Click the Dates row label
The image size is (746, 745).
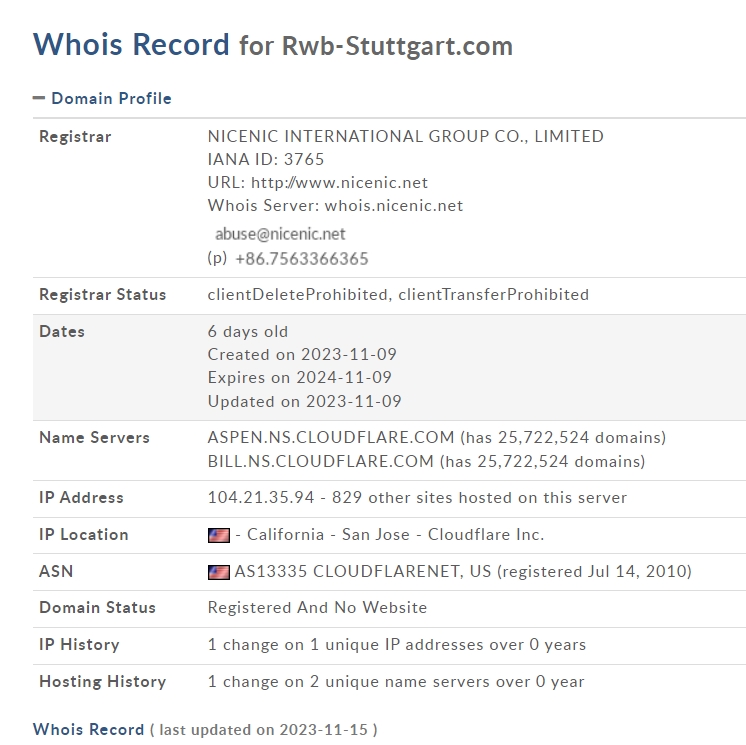click(x=62, y=332)
